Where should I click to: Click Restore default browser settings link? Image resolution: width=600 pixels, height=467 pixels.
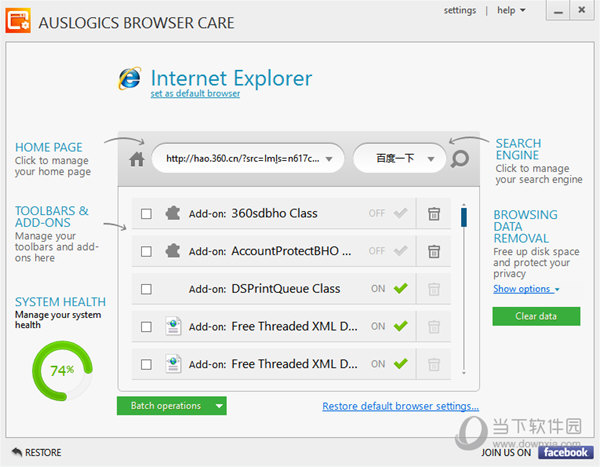click(x=400, y=406)
